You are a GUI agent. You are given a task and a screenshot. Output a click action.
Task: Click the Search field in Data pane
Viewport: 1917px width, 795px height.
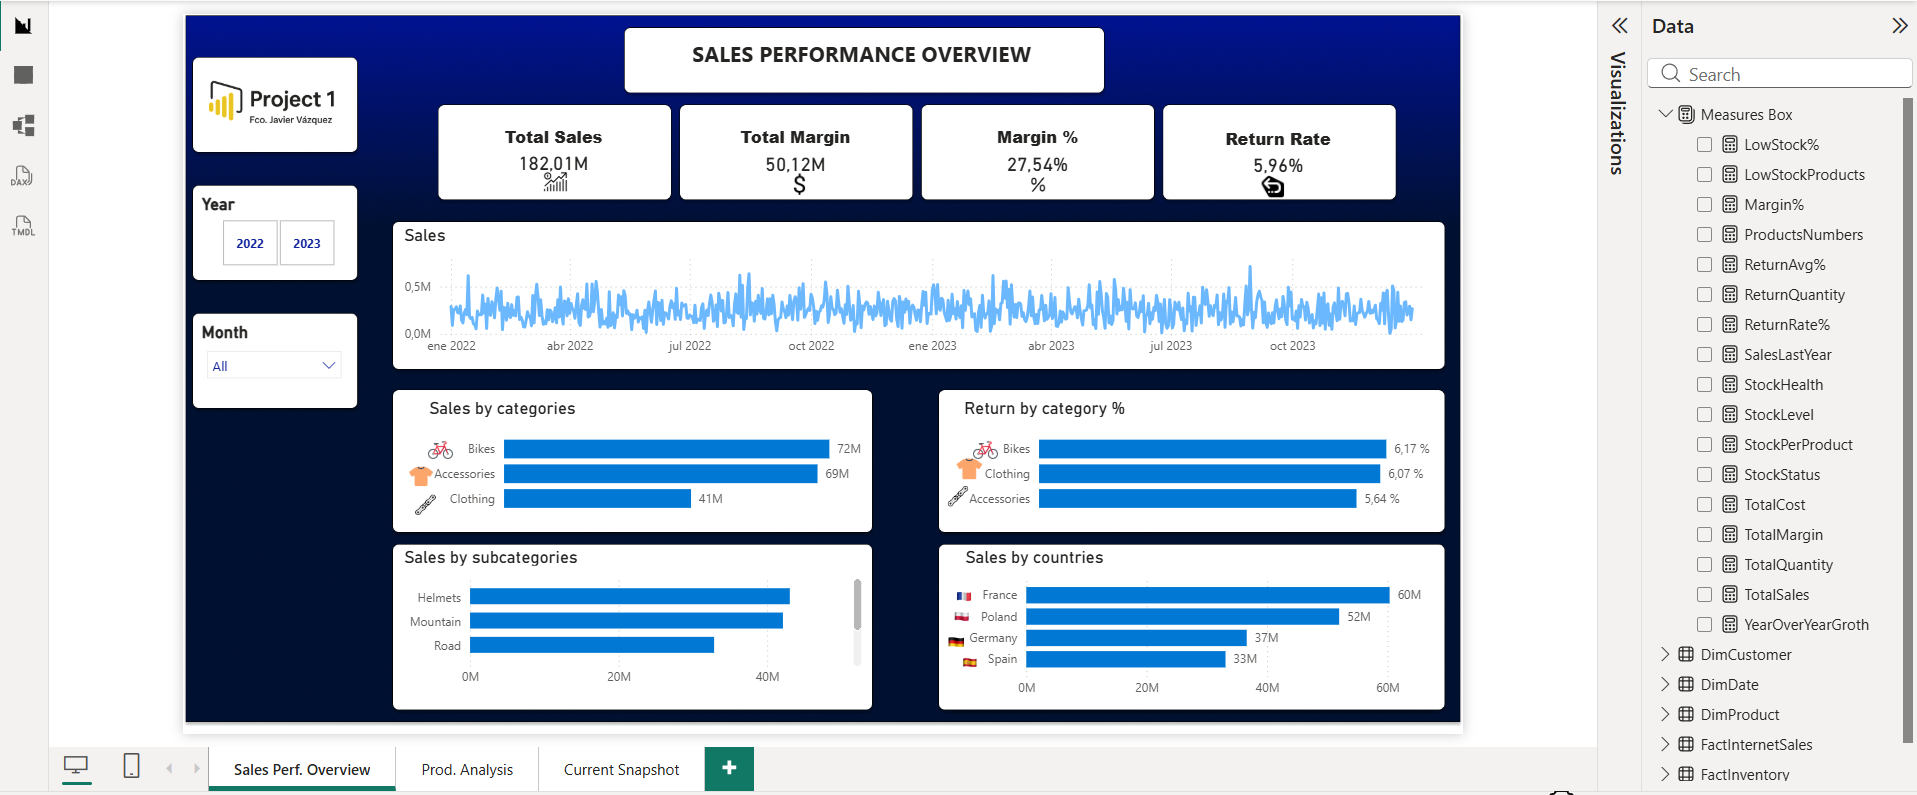tap(1780, 74)
